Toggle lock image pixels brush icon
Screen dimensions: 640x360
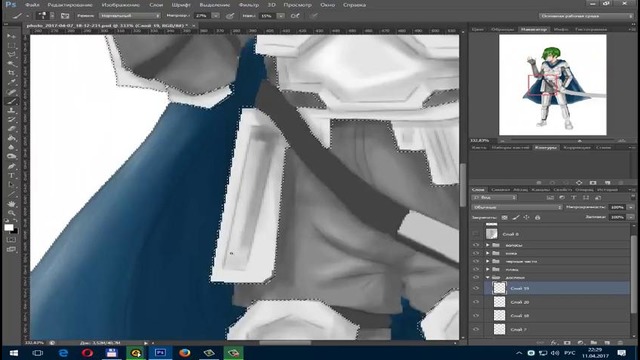coord(516,218)
